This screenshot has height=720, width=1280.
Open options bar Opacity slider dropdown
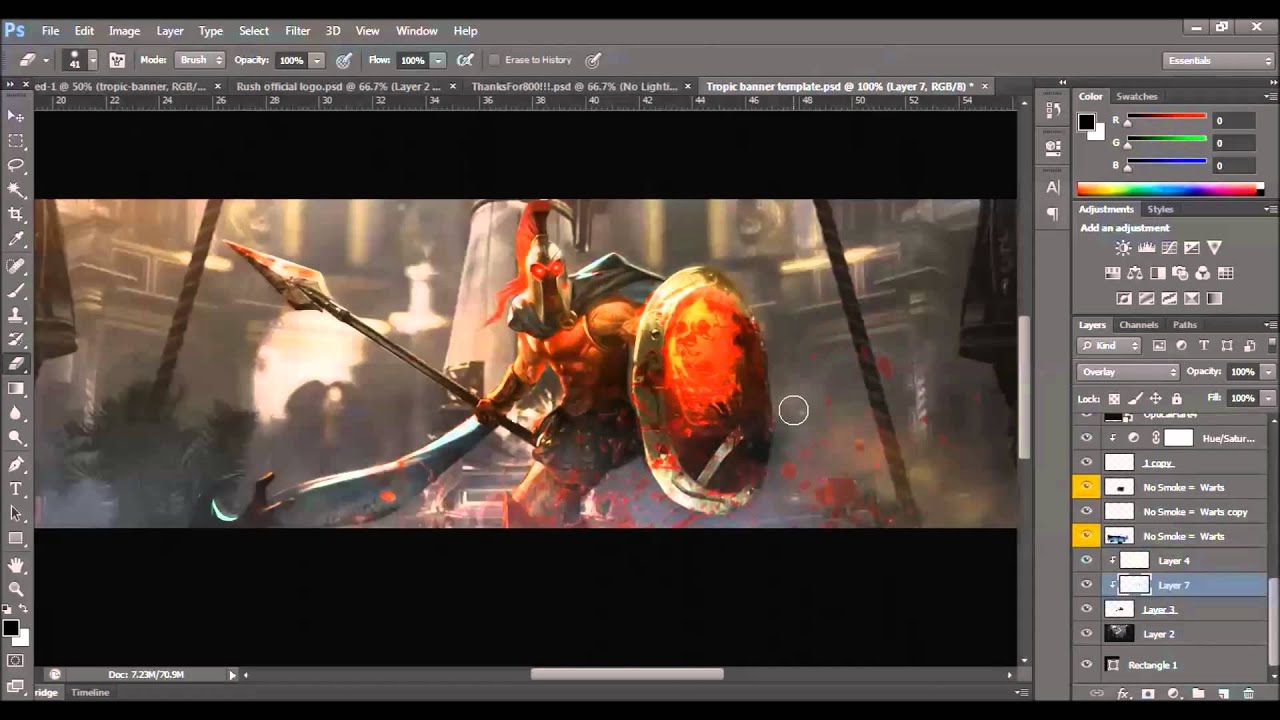point(317,60)
